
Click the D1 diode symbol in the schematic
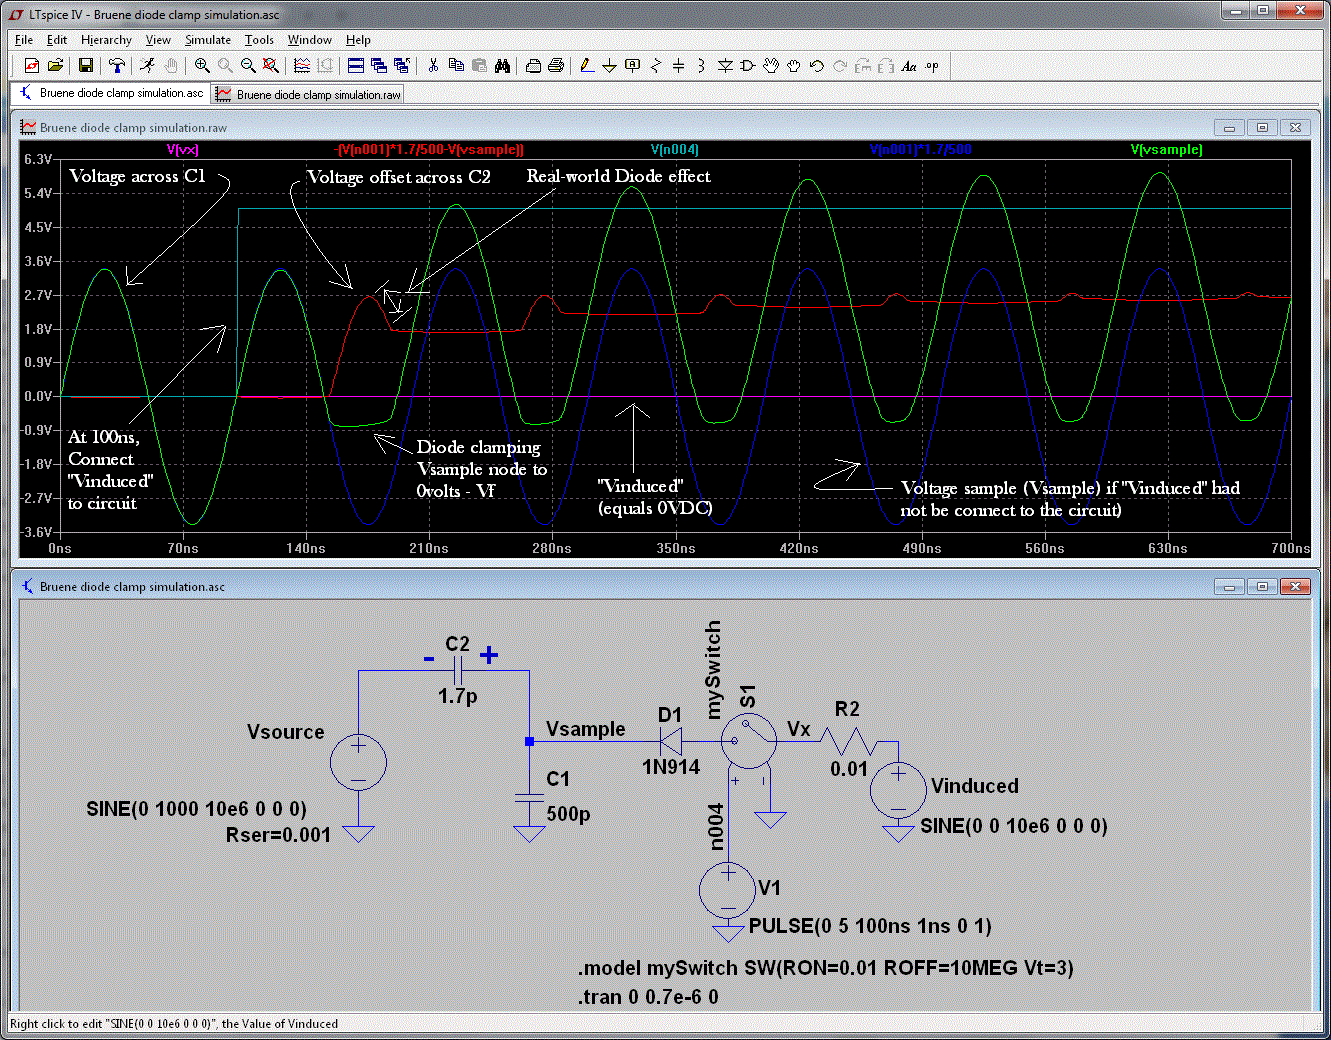click(x=670, y=741)
